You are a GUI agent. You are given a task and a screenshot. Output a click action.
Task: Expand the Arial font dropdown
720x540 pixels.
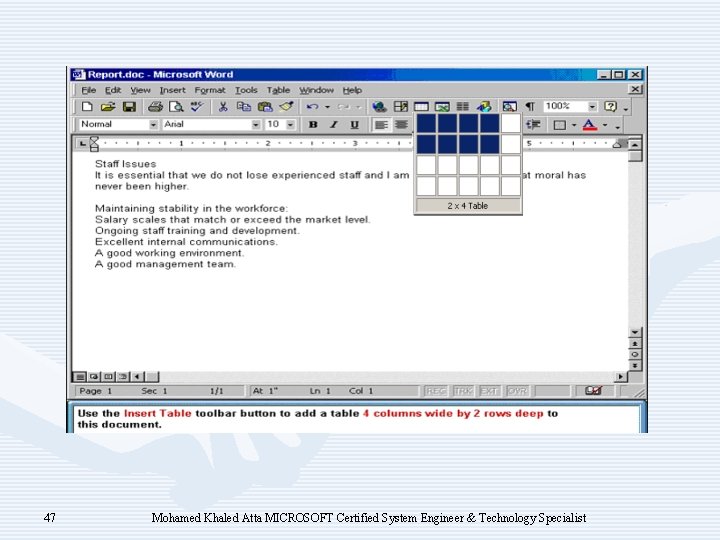[256, 124]
